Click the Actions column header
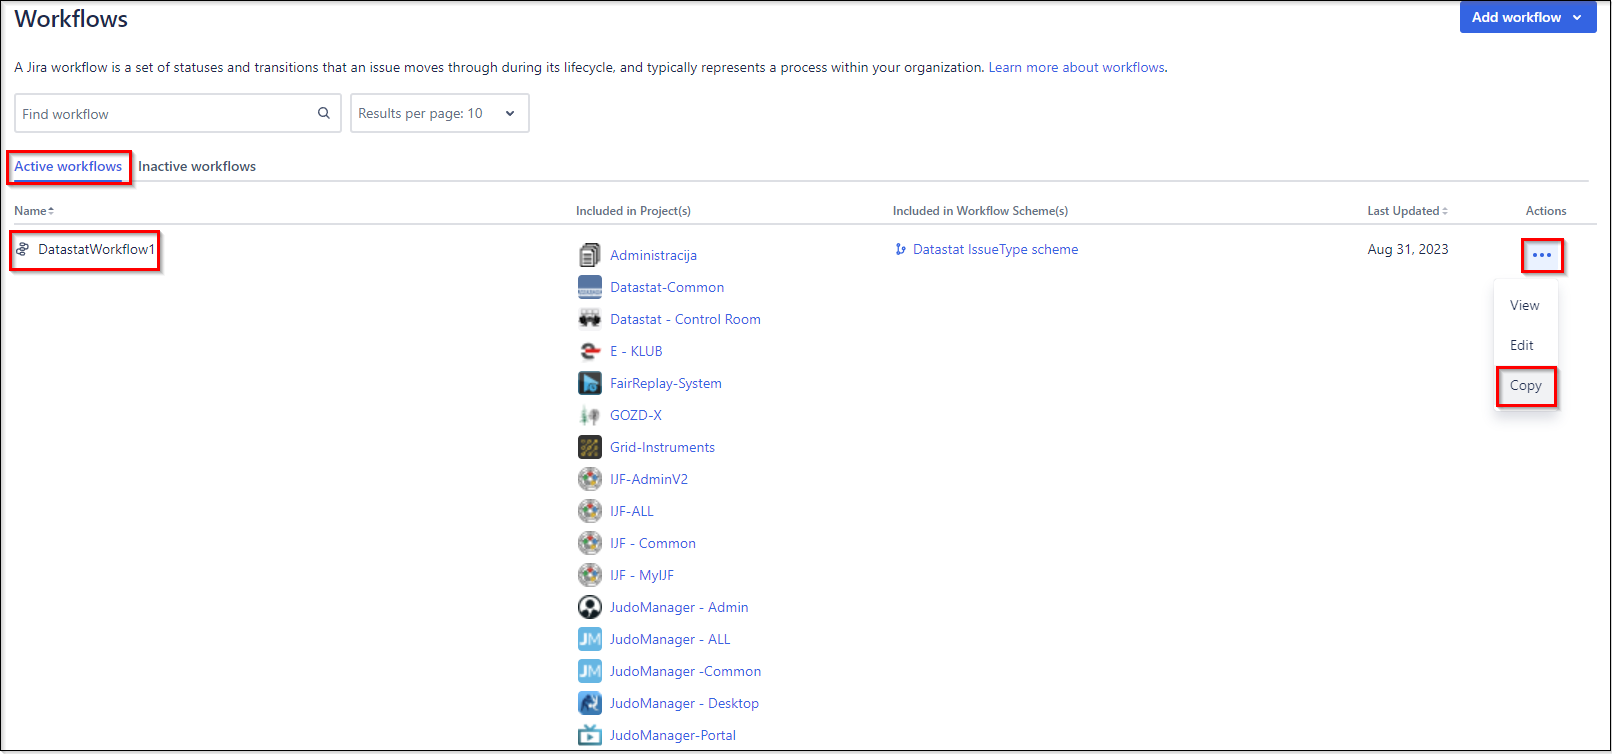 coord(1546,211)
